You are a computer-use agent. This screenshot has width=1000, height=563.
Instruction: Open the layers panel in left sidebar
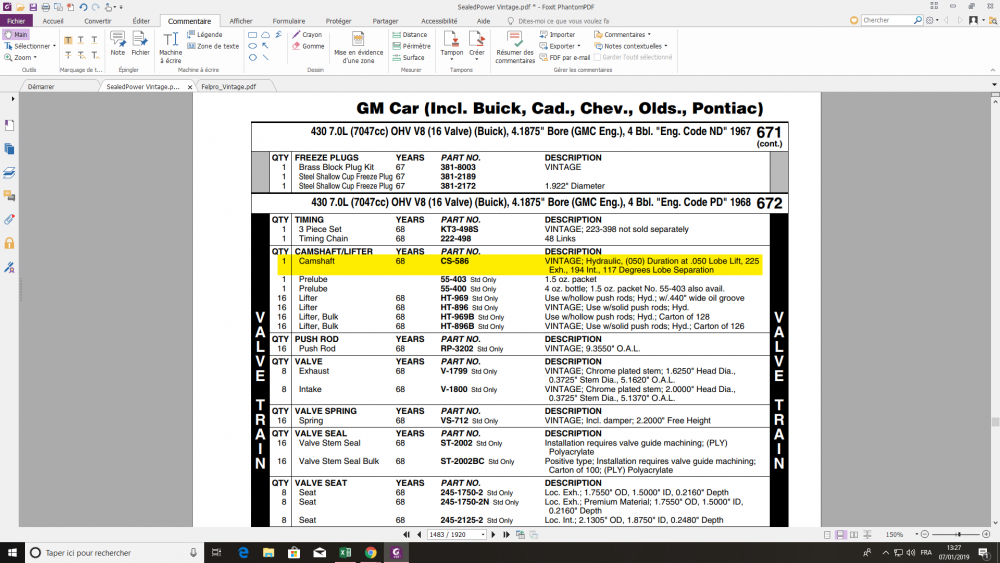(10, 172)
